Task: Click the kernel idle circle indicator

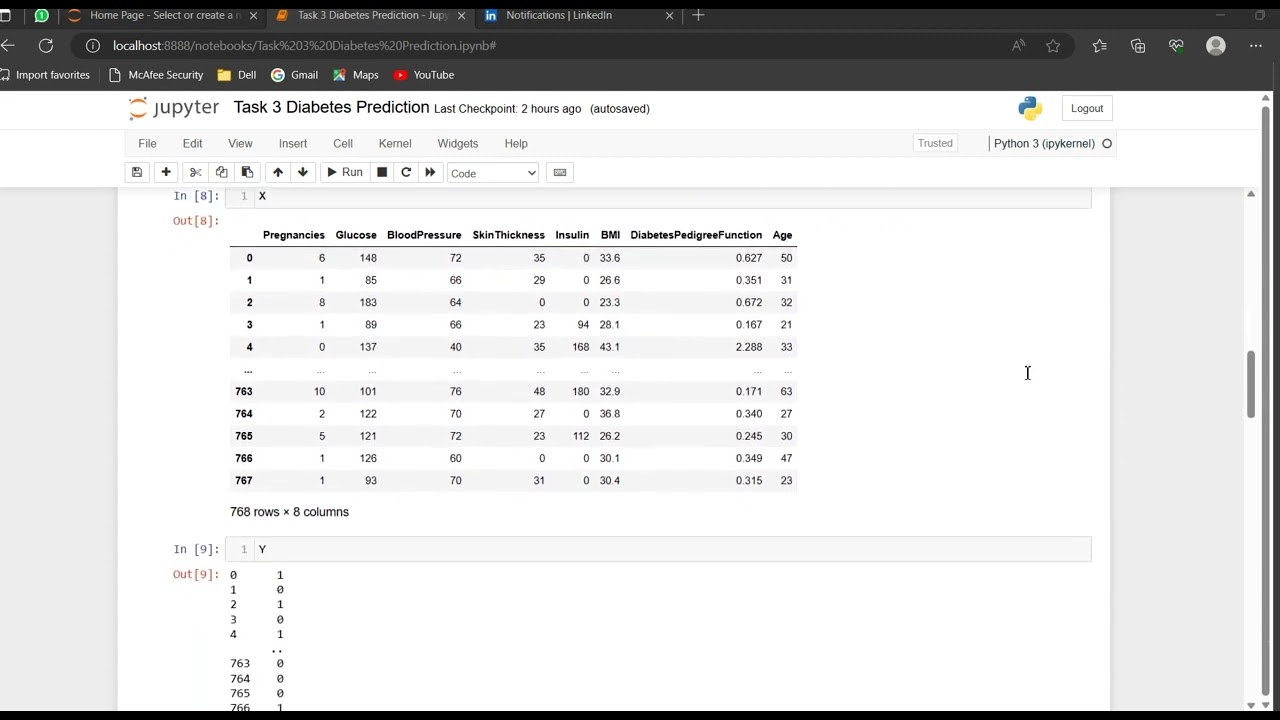Action: [1107, 143]
